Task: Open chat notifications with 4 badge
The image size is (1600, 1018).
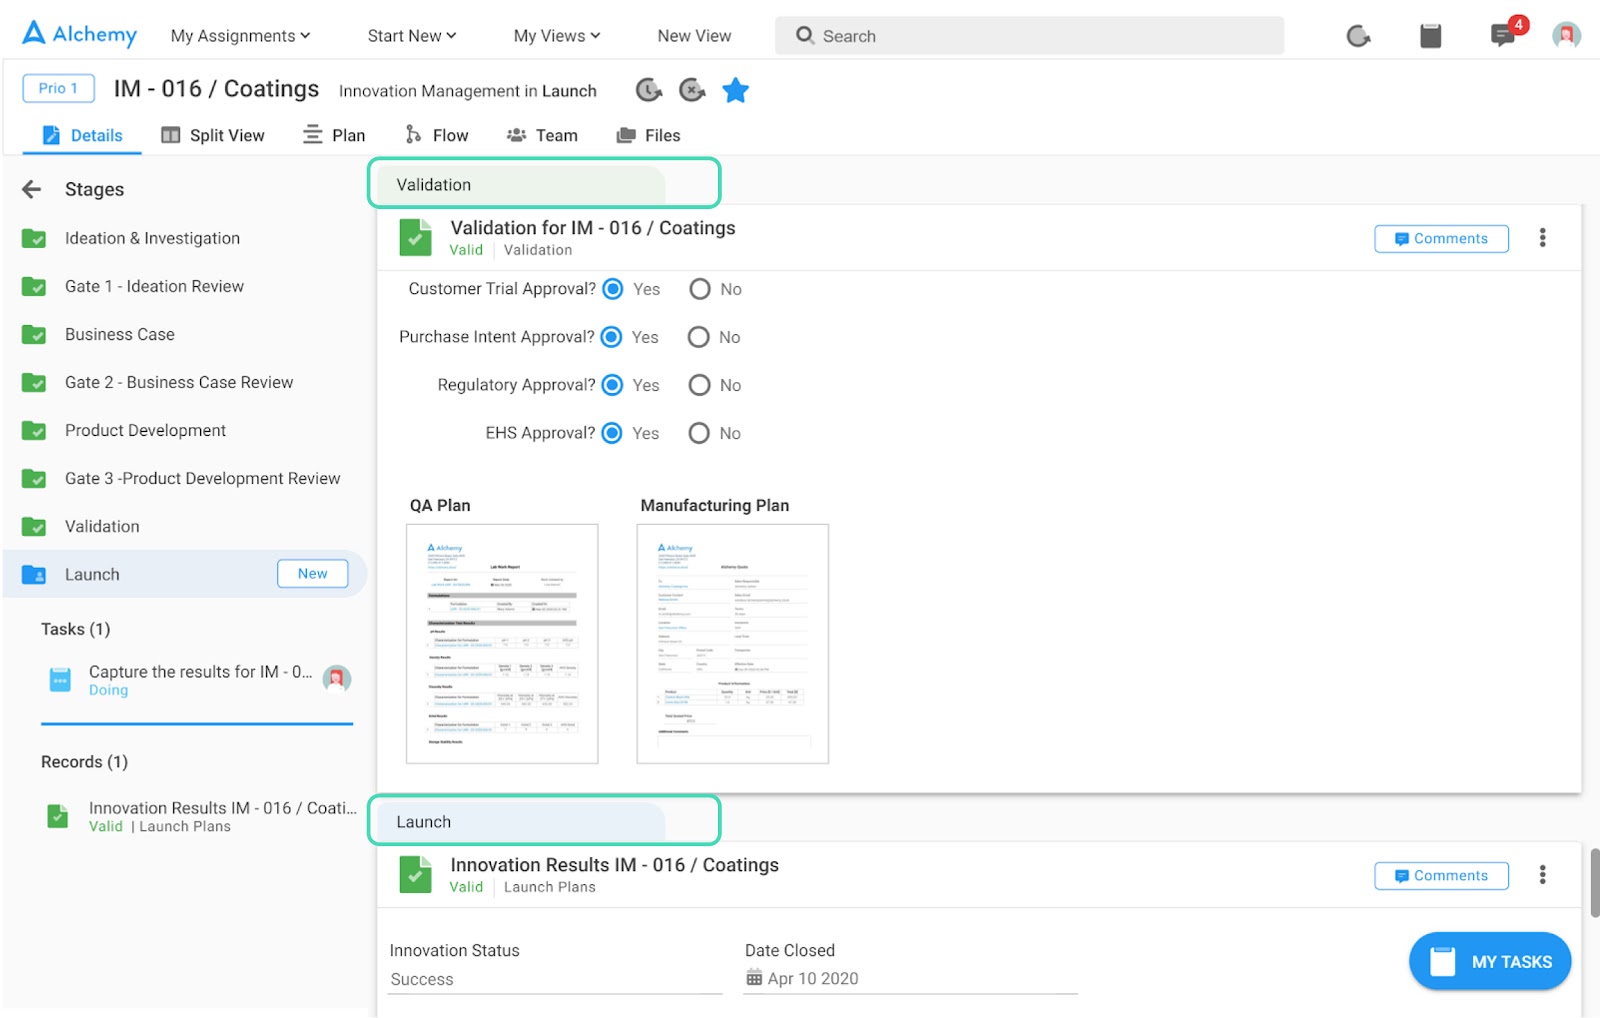Action: 1507,32
